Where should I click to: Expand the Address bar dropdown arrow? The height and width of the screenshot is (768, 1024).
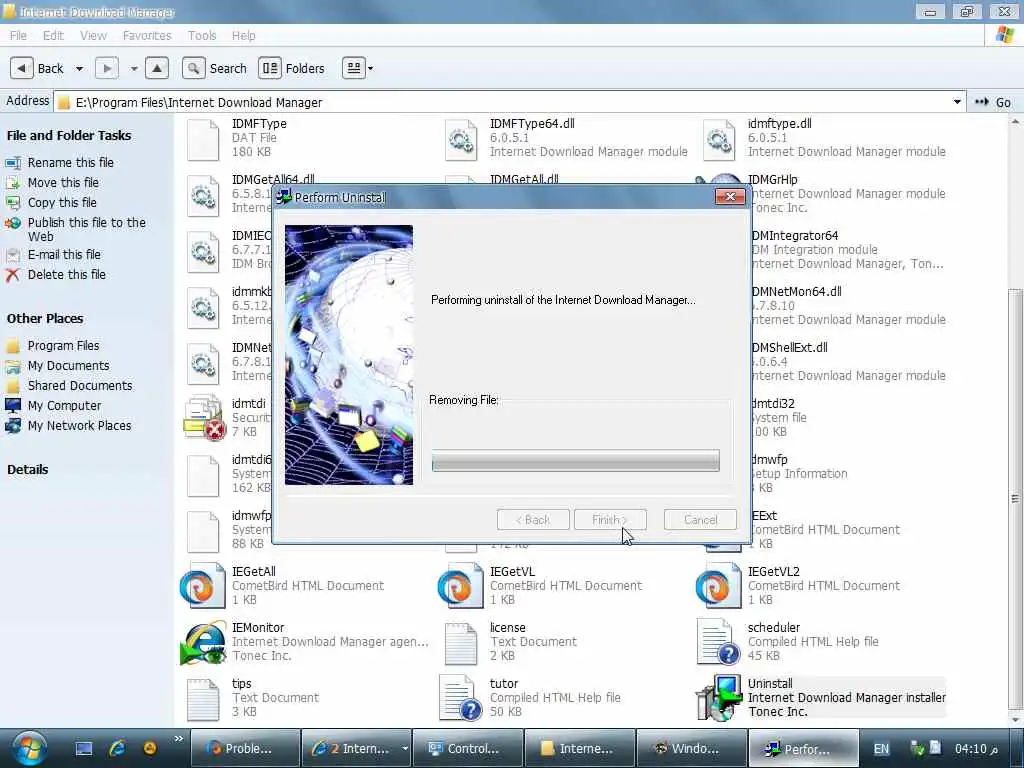pyautogui.click(x=957, y=102)
